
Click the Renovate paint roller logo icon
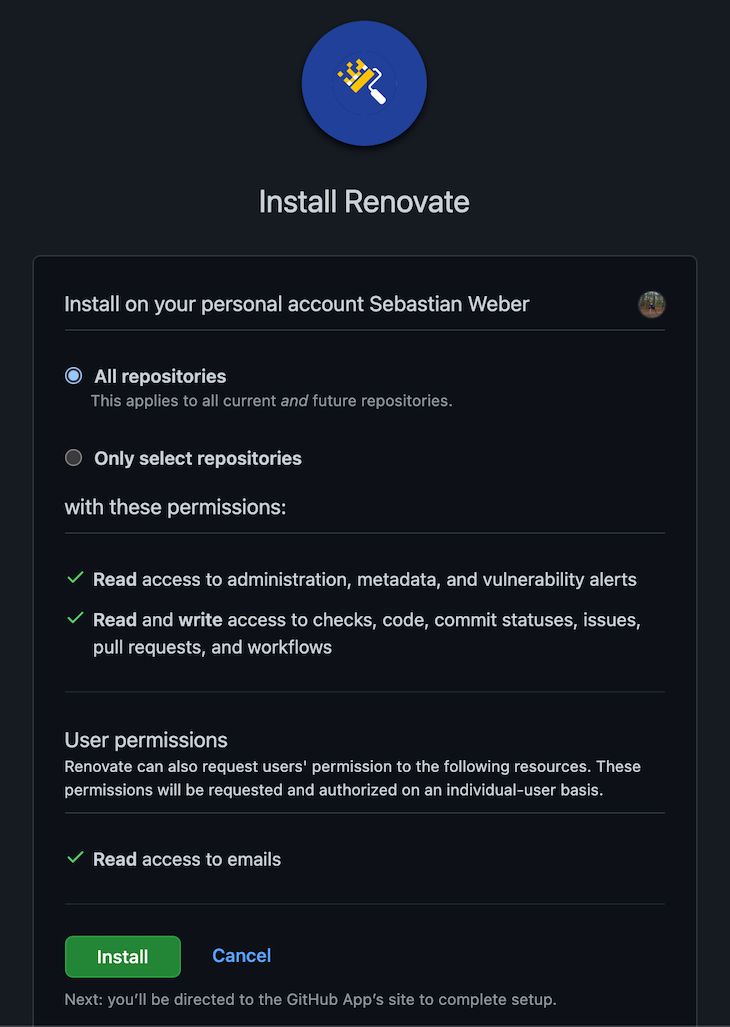pyautogui.click(x=364, y=82)
